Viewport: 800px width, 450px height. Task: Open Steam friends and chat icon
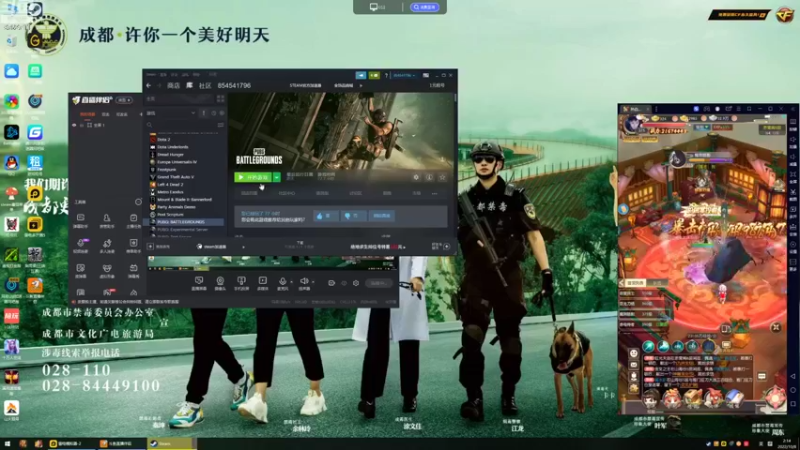[447, 246]
